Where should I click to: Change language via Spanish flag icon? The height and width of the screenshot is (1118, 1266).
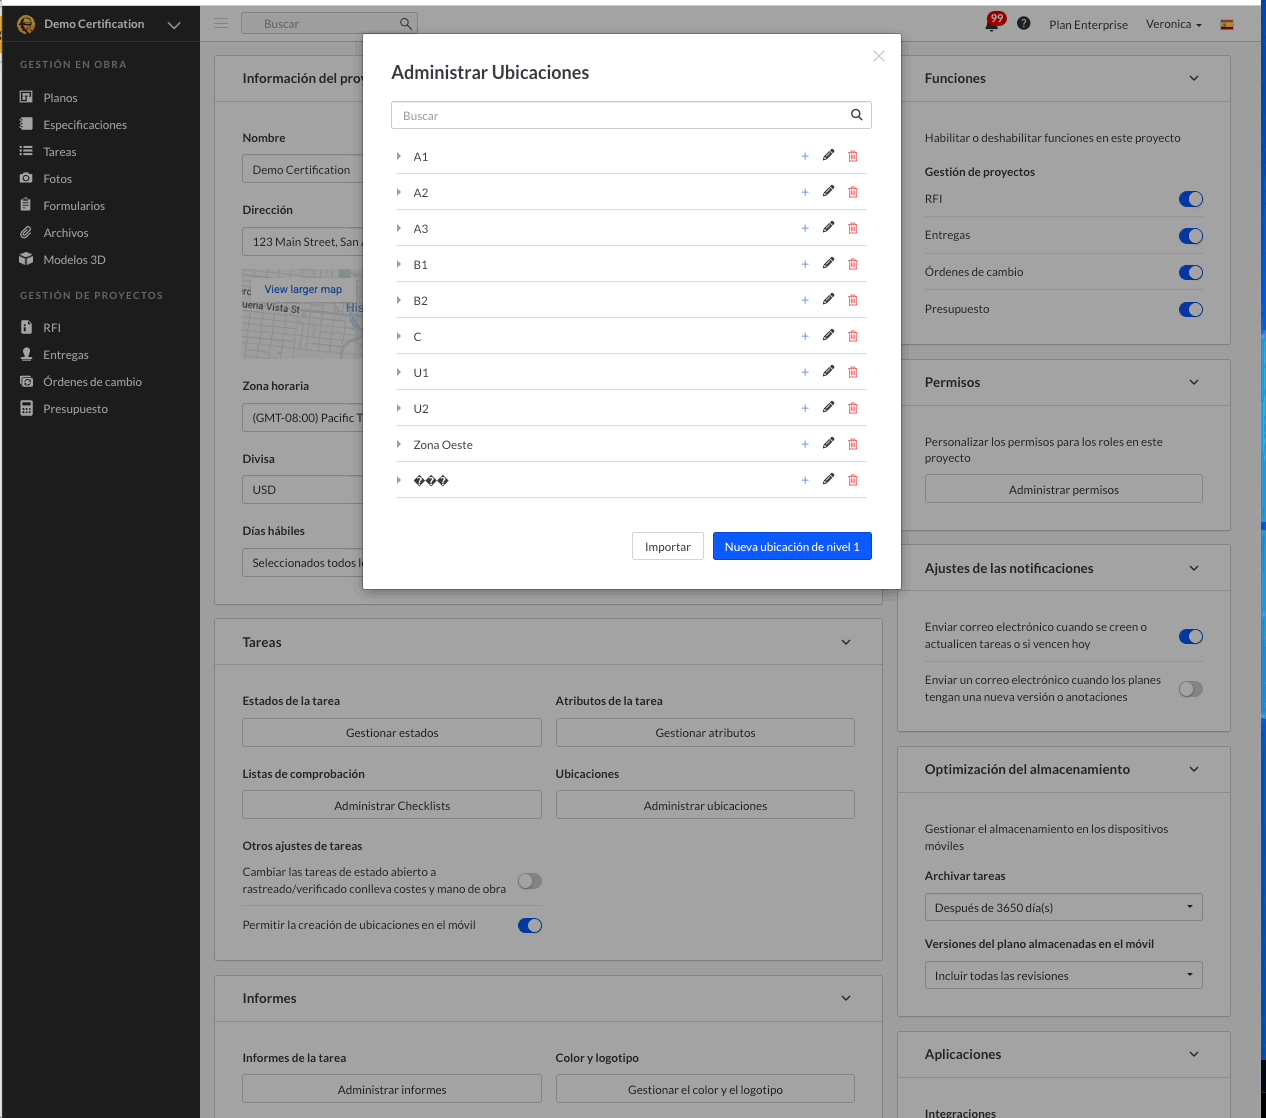1227,24
